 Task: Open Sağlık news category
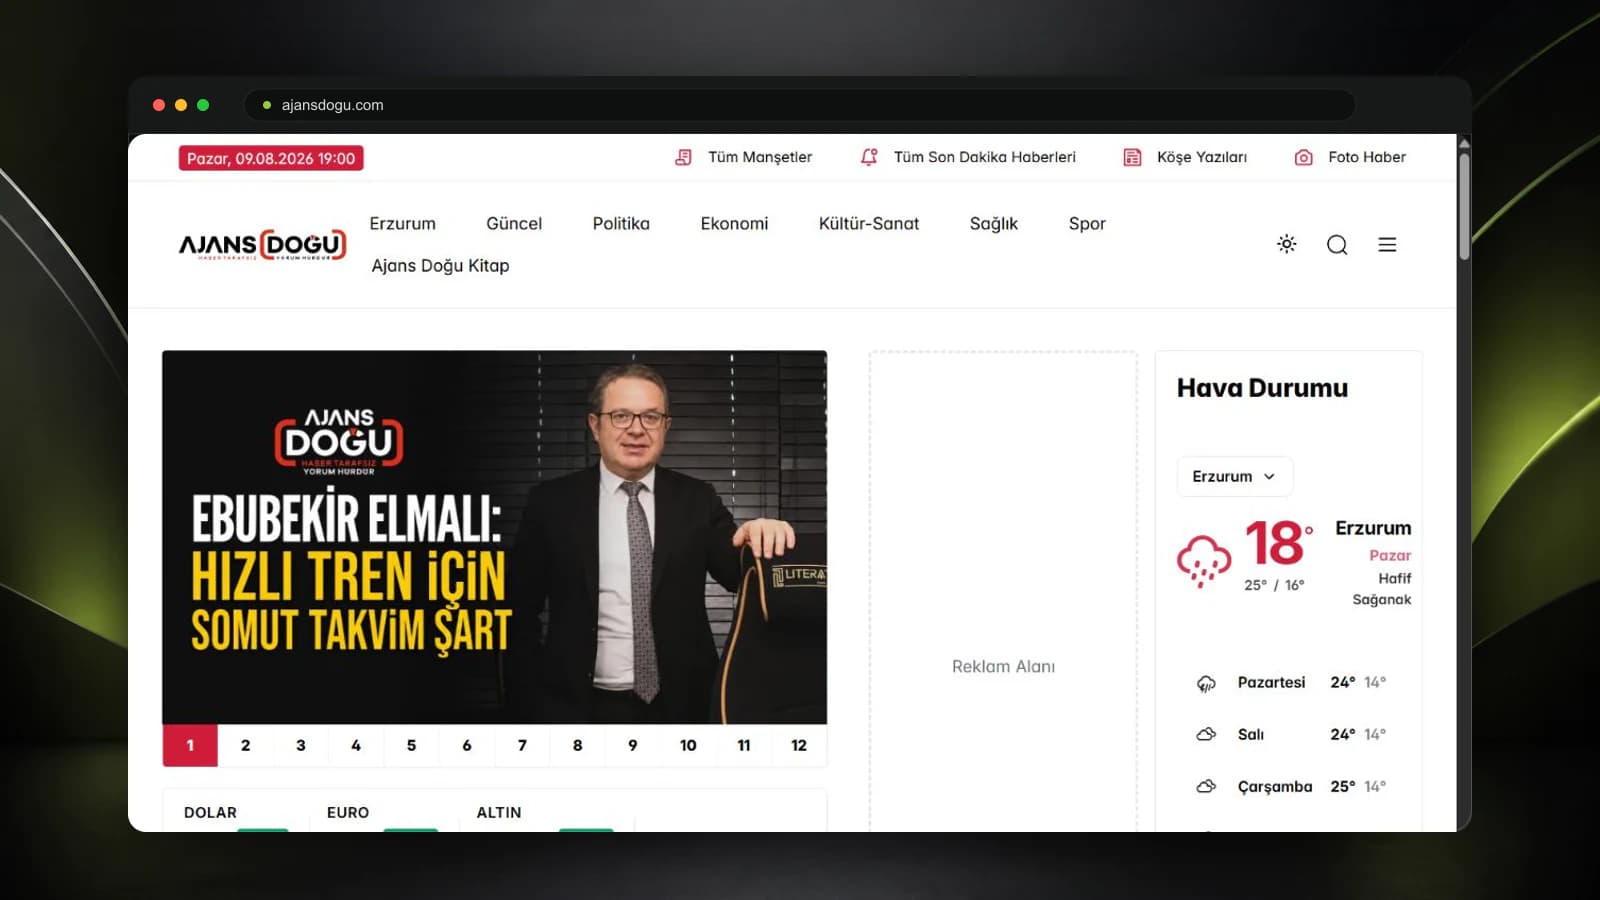pos(994,224)
